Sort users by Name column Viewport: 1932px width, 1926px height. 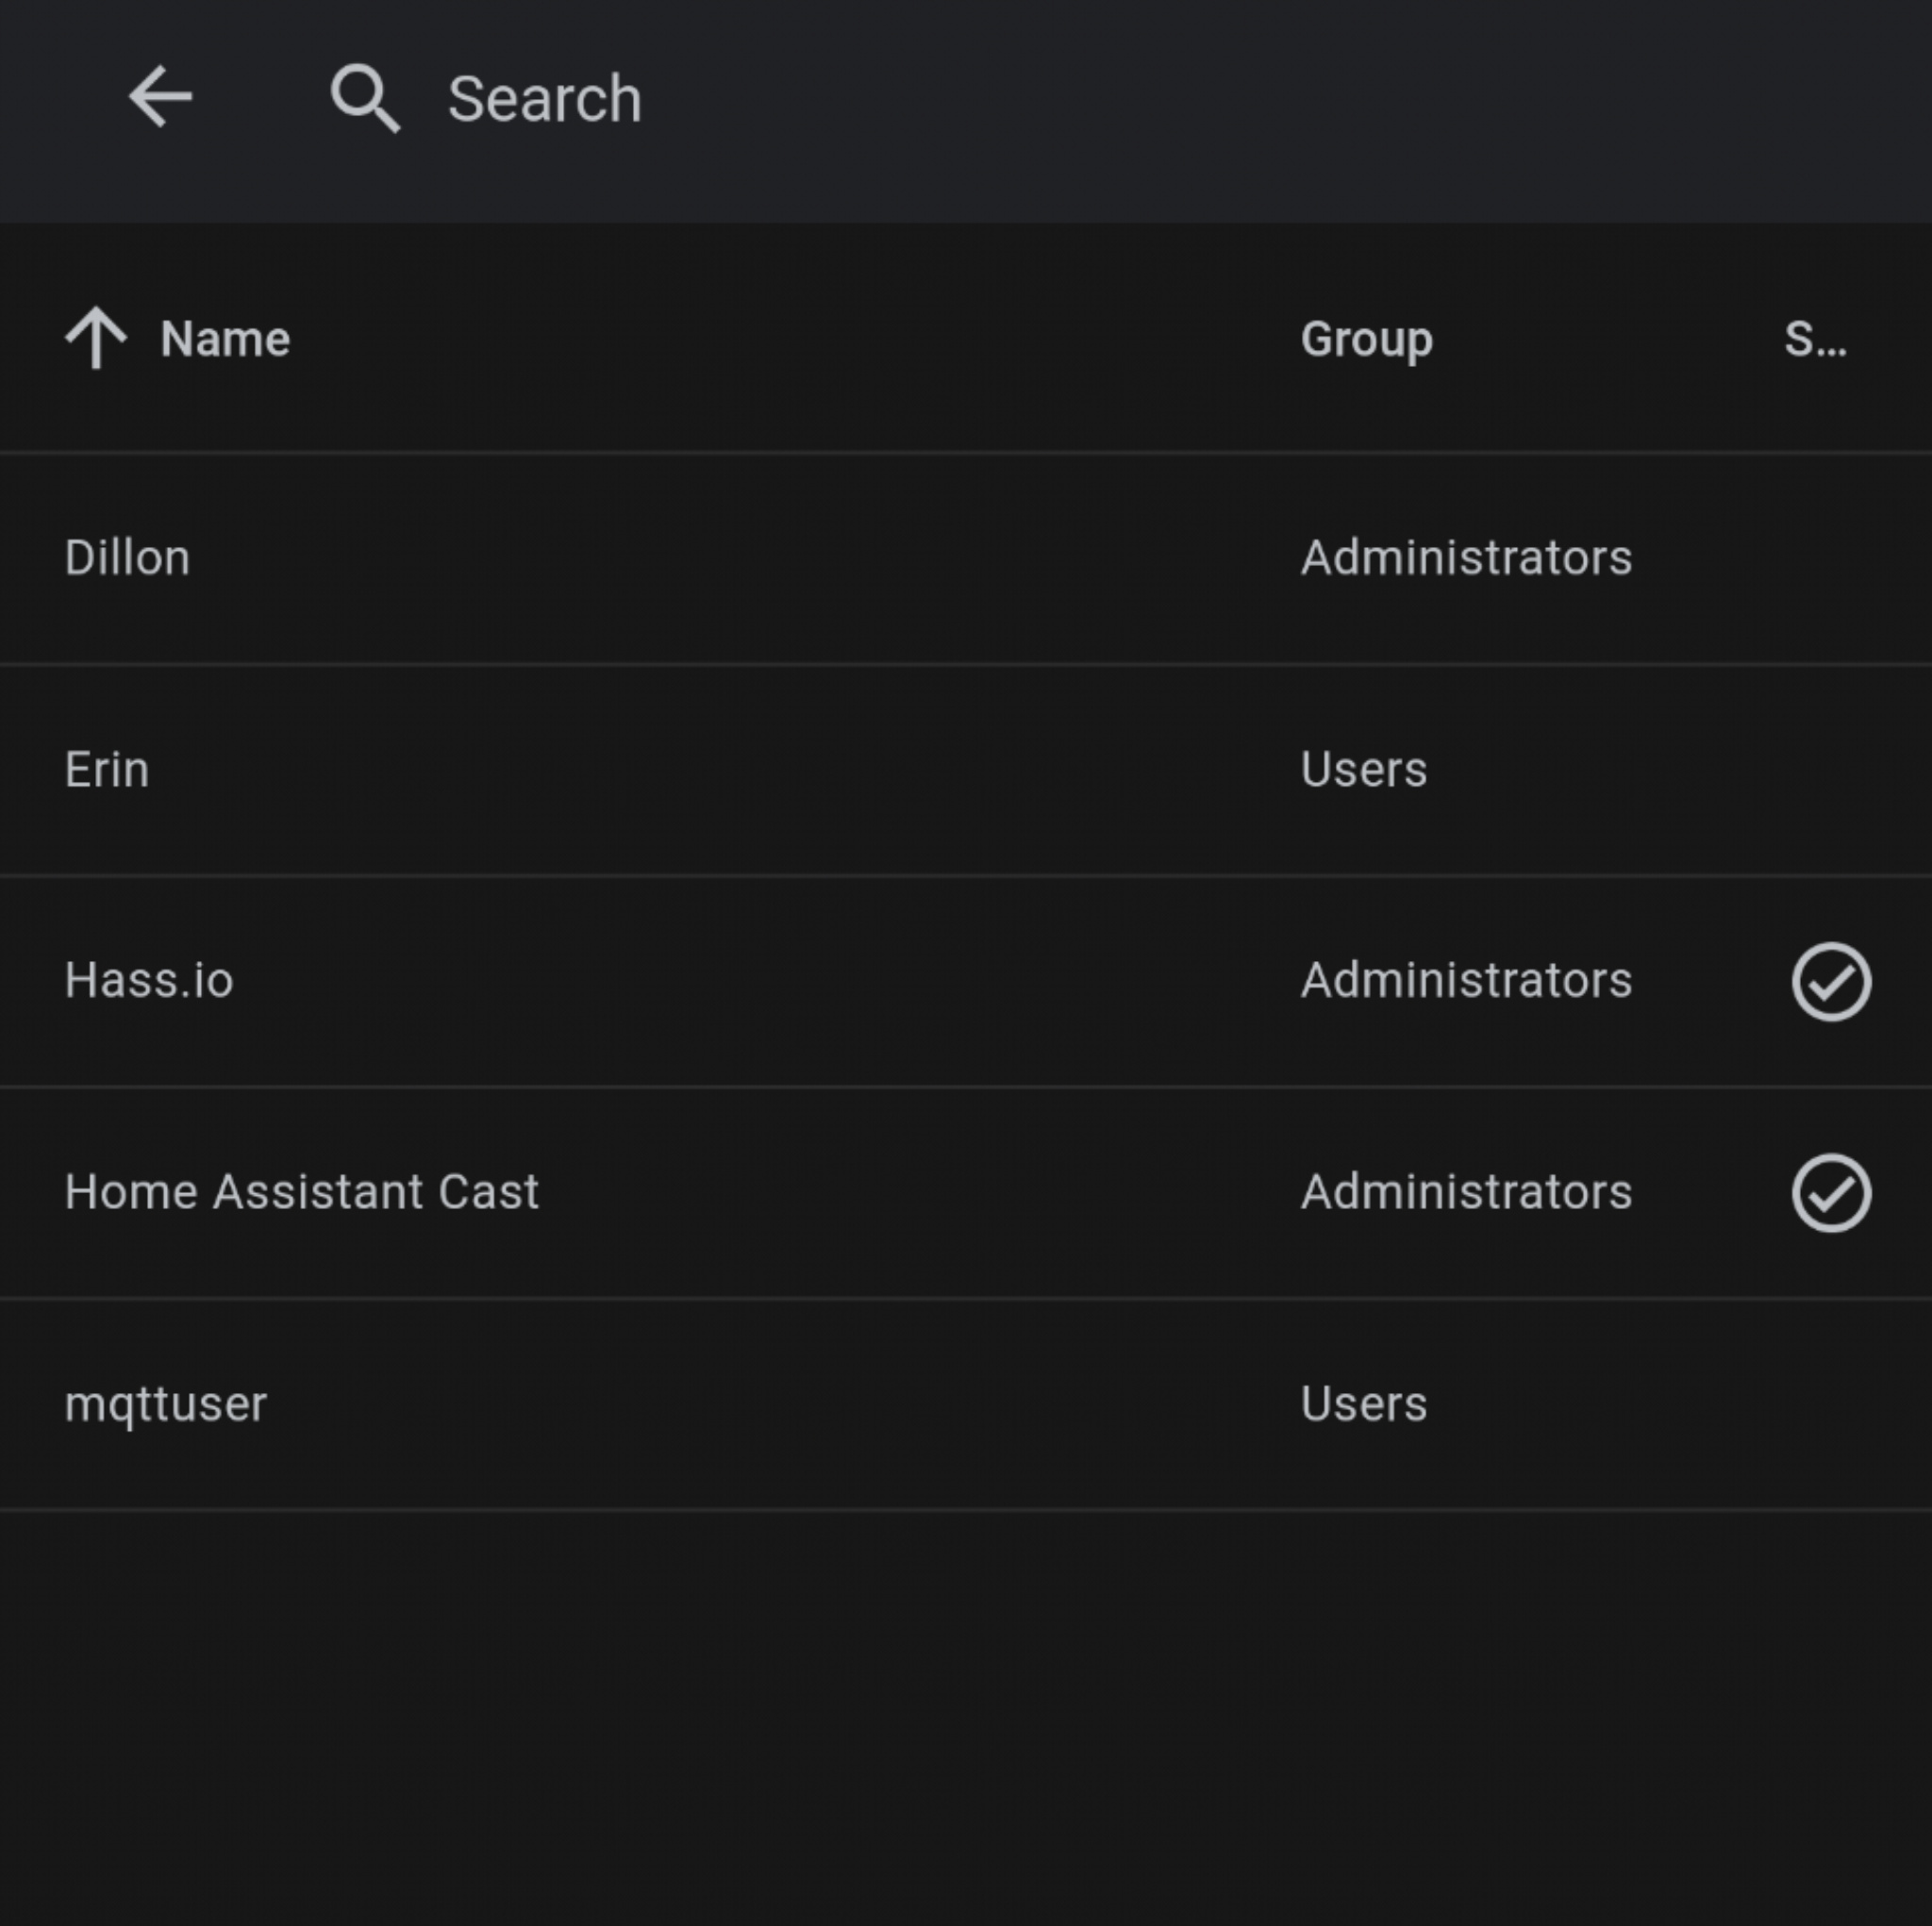pyautogui.click(x=225, y=339)
